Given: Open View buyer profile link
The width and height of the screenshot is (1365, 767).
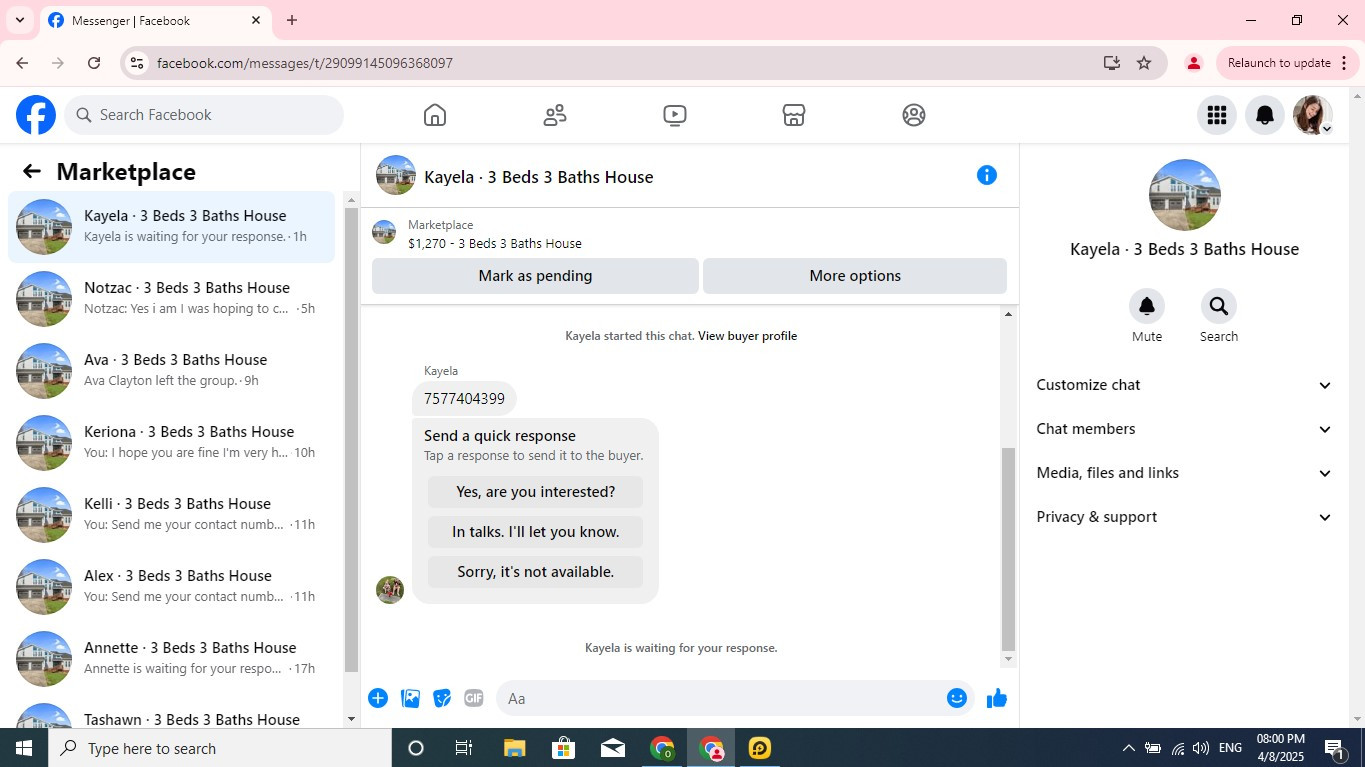Looking at the screenshot, I should coord(747,336).
